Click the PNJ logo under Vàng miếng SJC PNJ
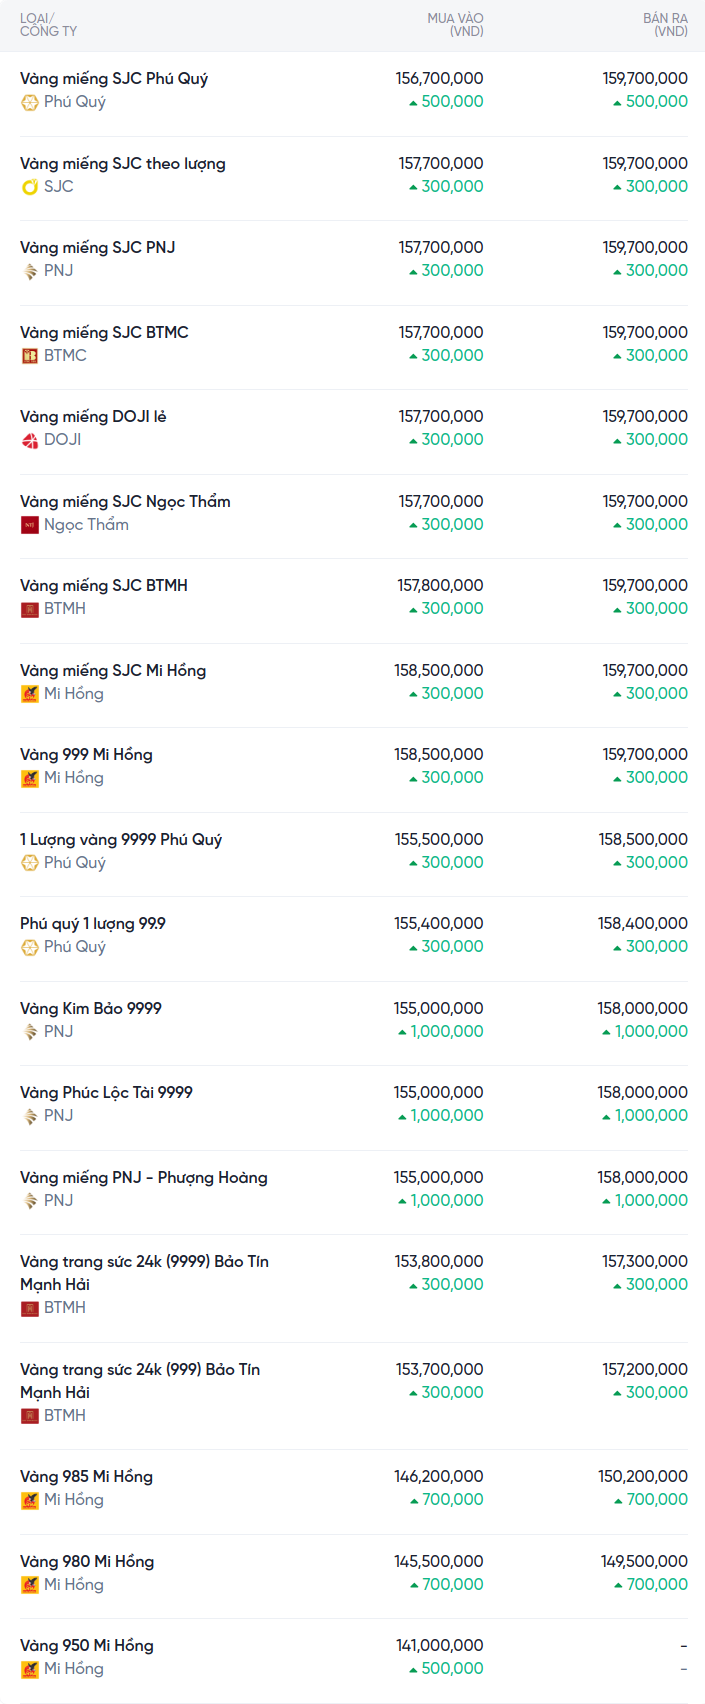The width and height of the screenshot is (705, 1704). [30, 271]
